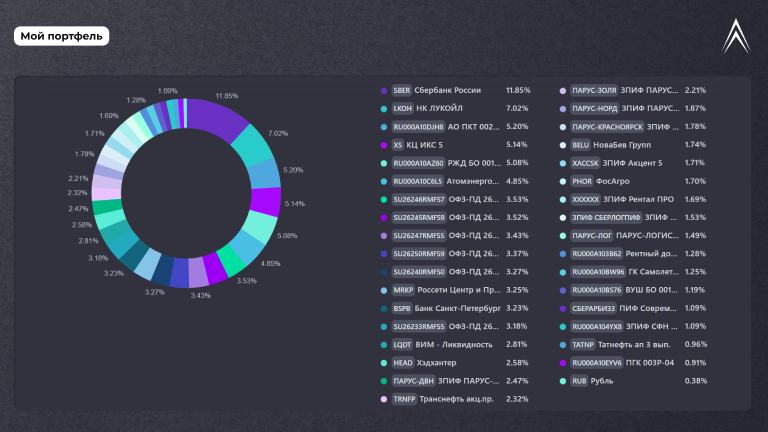Click the 7.02% teal donut segment
Screen dimensions: 768x432
pos(253,146)
